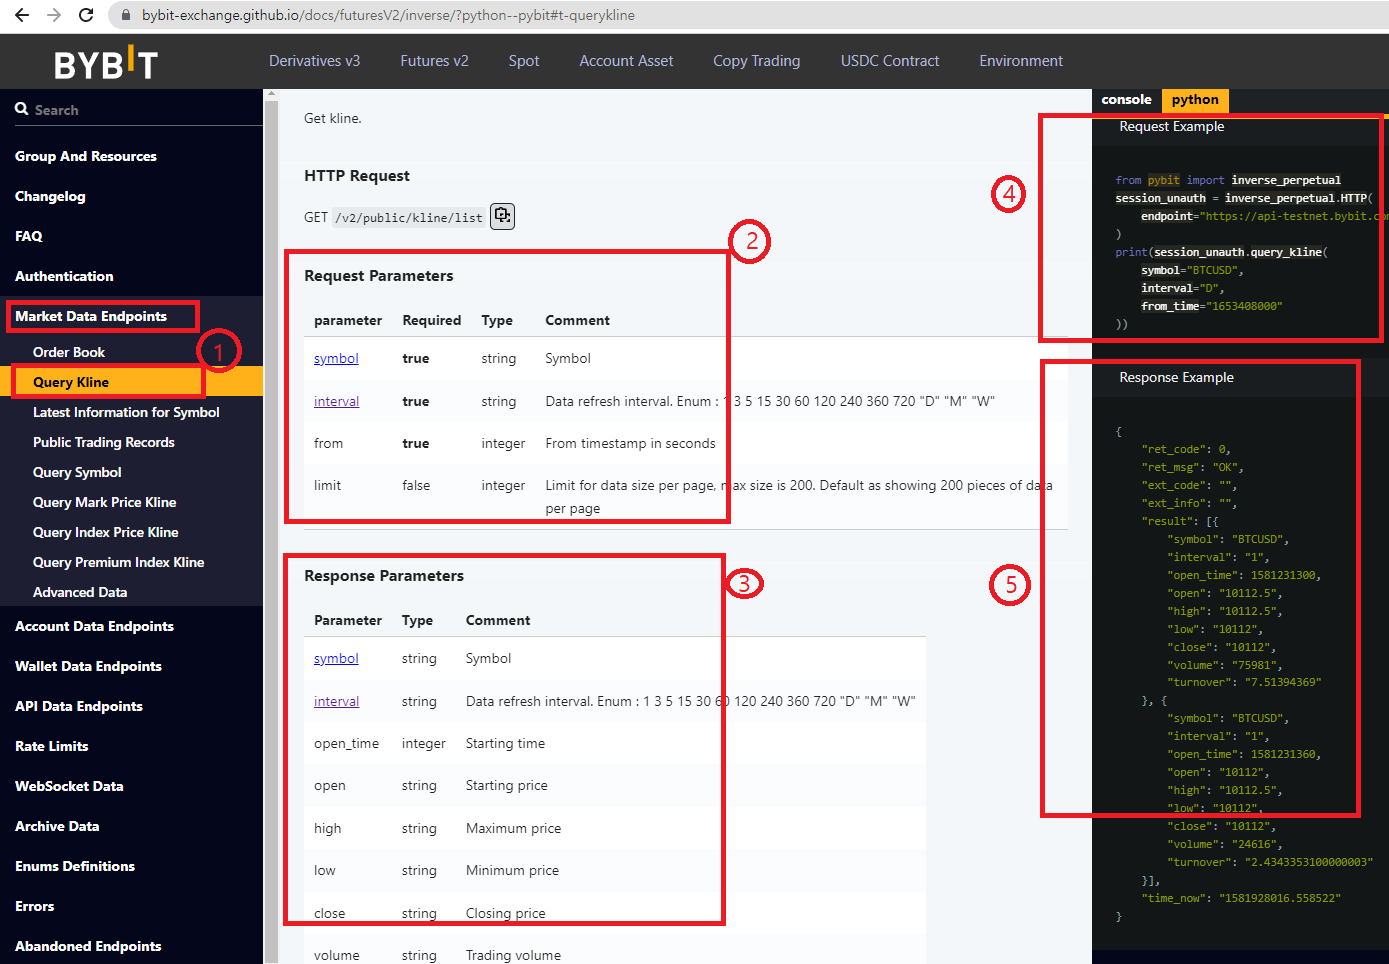The image size is (1389, 964).
Task: Click symbol link in Request Parameters
Action: [336, 359]
